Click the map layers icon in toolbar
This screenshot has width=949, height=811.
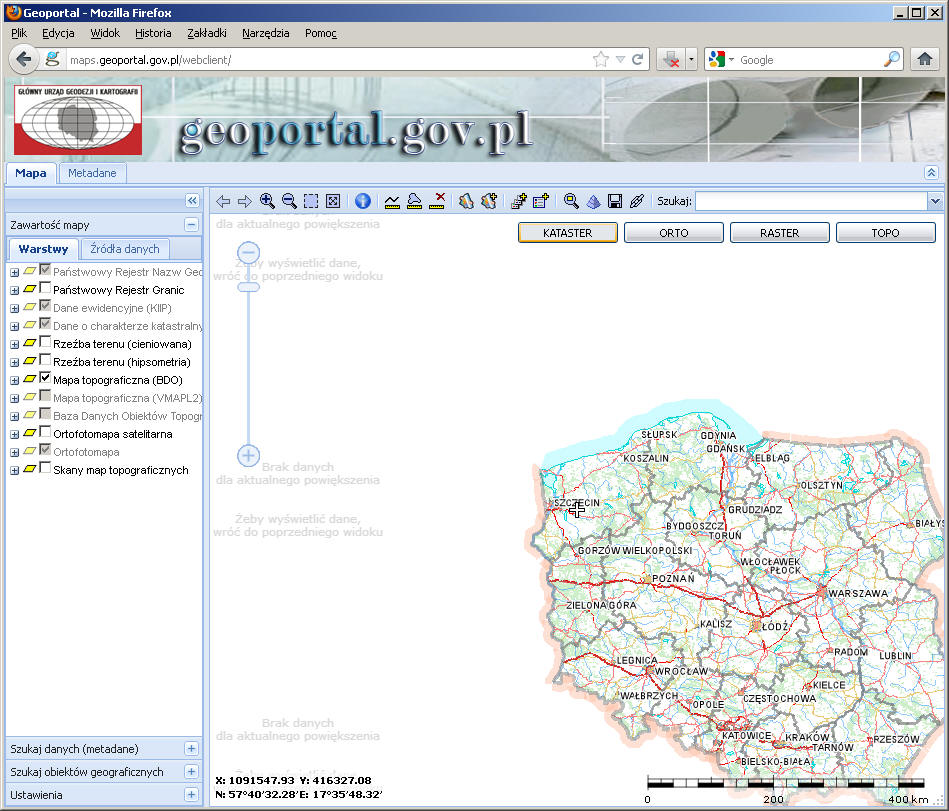[465, 201]
